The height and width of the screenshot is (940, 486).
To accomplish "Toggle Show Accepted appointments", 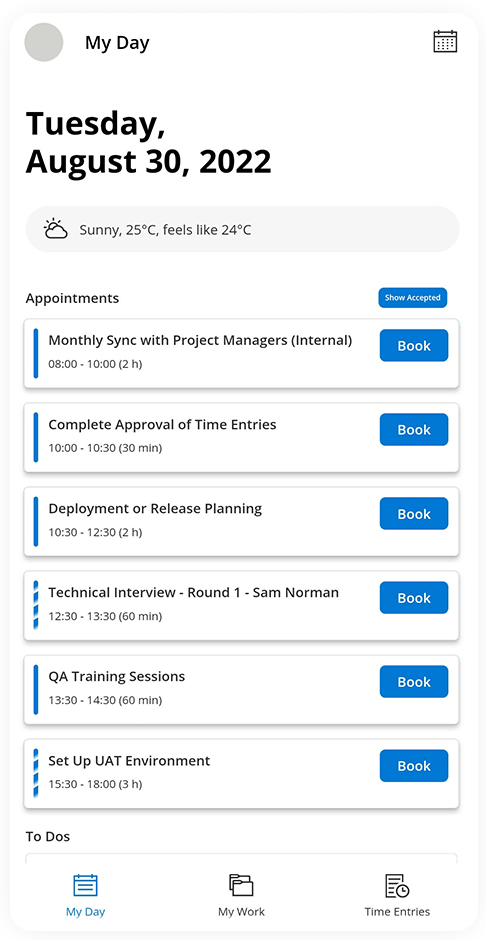I will (x=412, y=297).
